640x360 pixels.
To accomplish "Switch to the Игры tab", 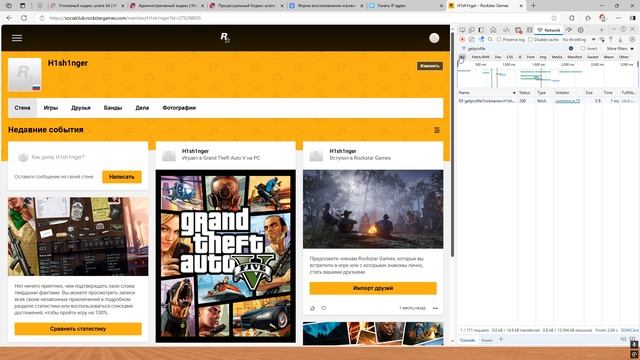I will click(x=51, y=108).
